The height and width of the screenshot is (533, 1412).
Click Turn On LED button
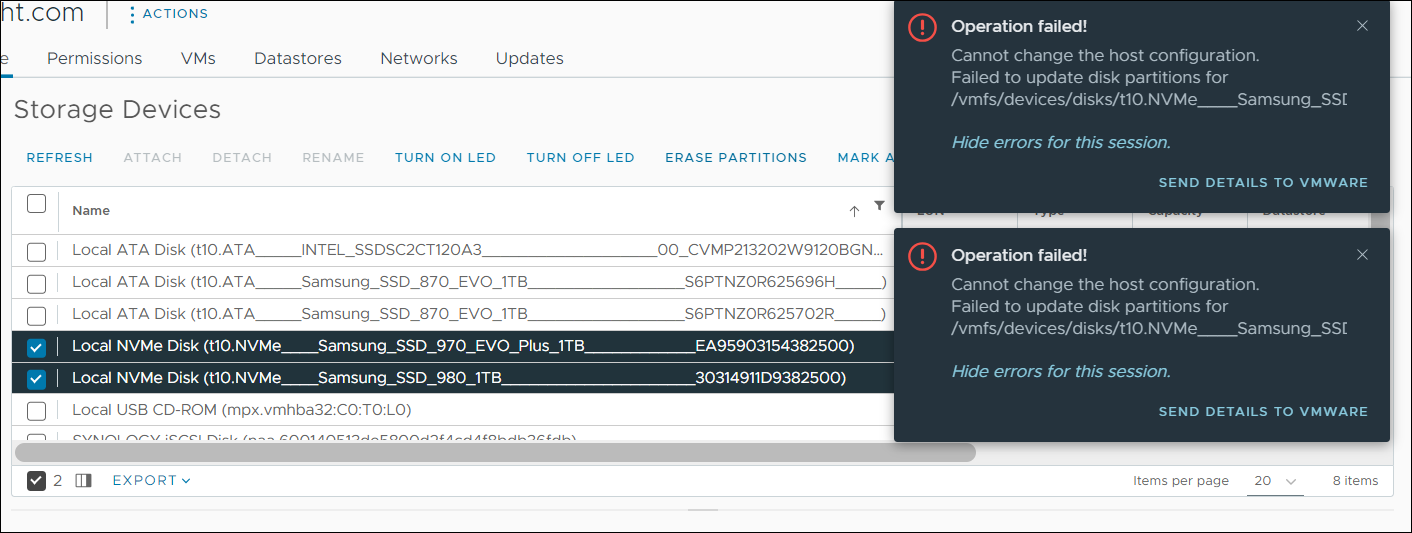[445, 158]
